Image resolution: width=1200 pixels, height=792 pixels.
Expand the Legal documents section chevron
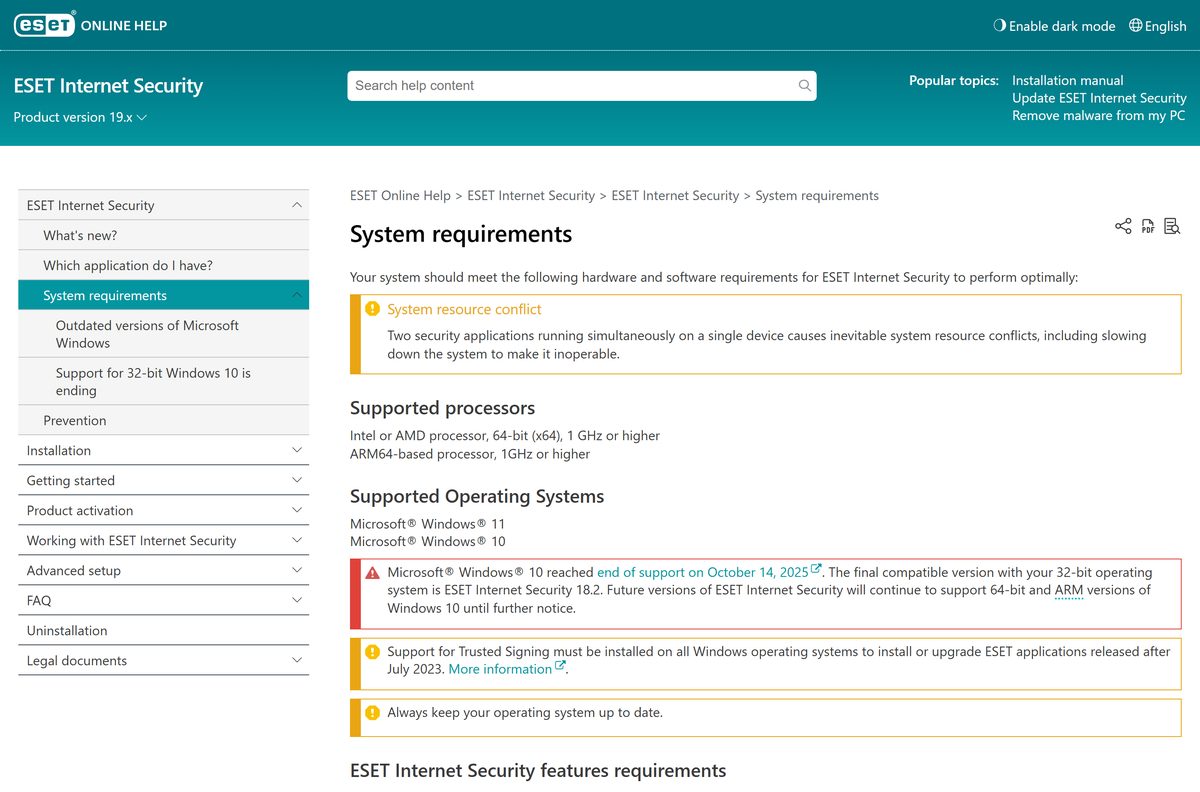[296, 660]
